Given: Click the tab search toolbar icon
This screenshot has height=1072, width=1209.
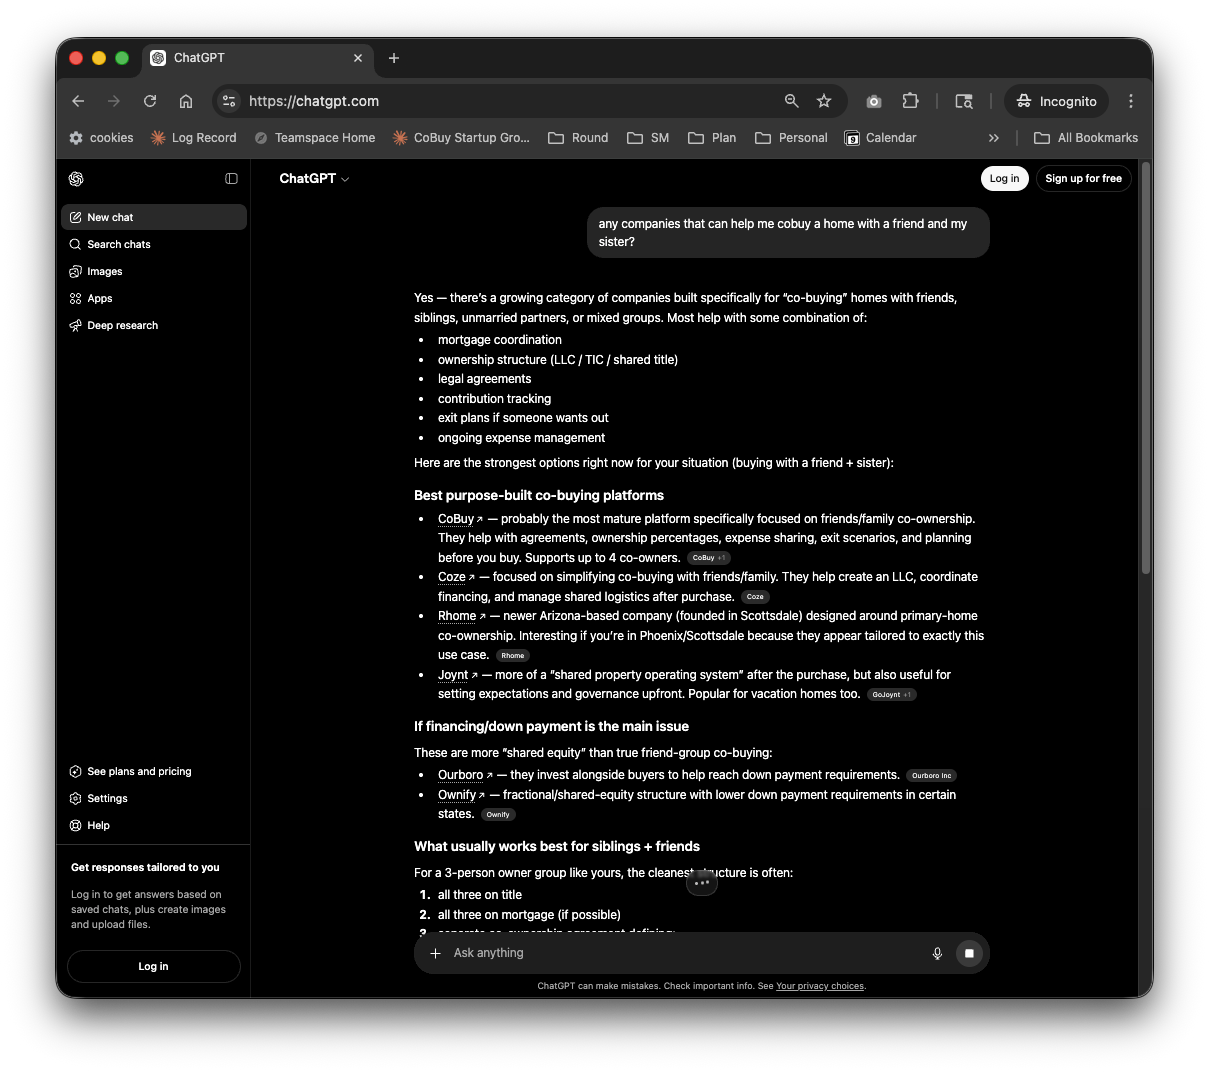Looking at the screenshot, I should point(964,101).
